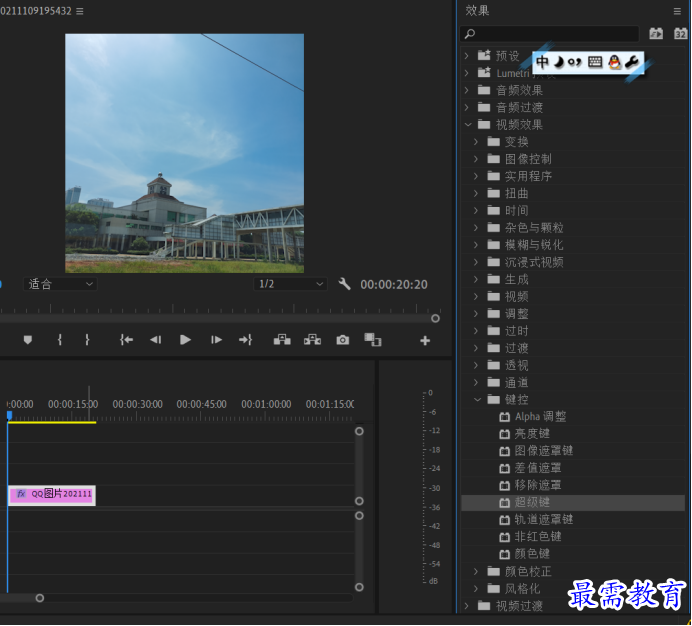
Task: Switch IME via the 中 icon
Action: (542, 62)
